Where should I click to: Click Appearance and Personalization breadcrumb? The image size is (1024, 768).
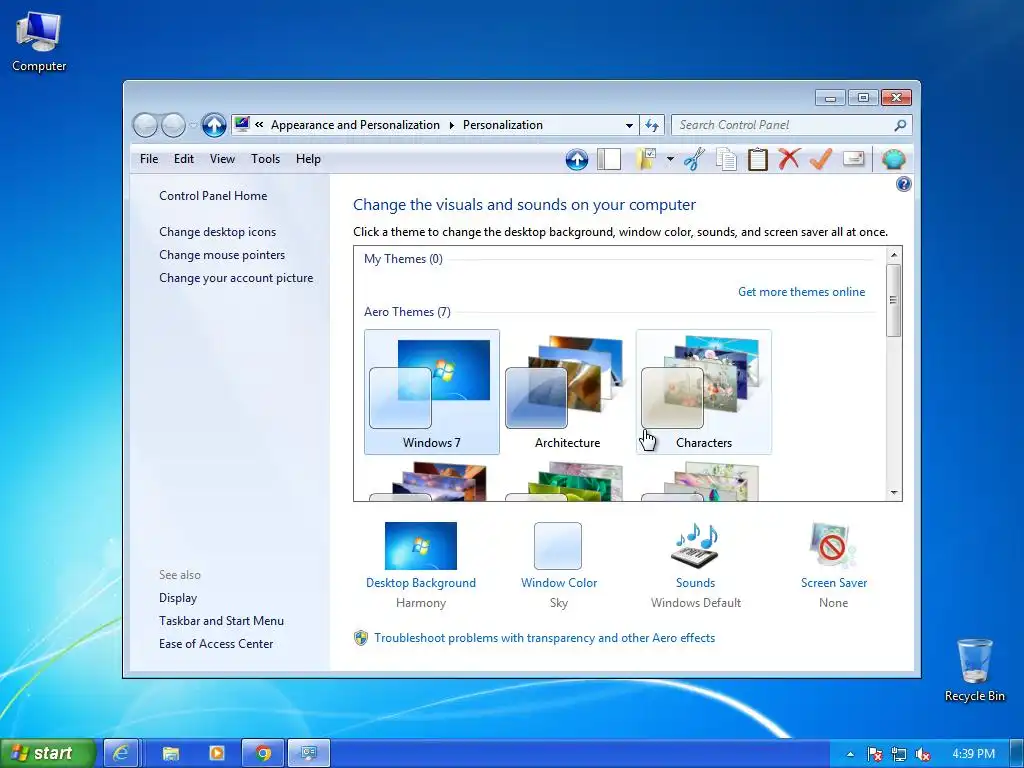coord(355,125)
